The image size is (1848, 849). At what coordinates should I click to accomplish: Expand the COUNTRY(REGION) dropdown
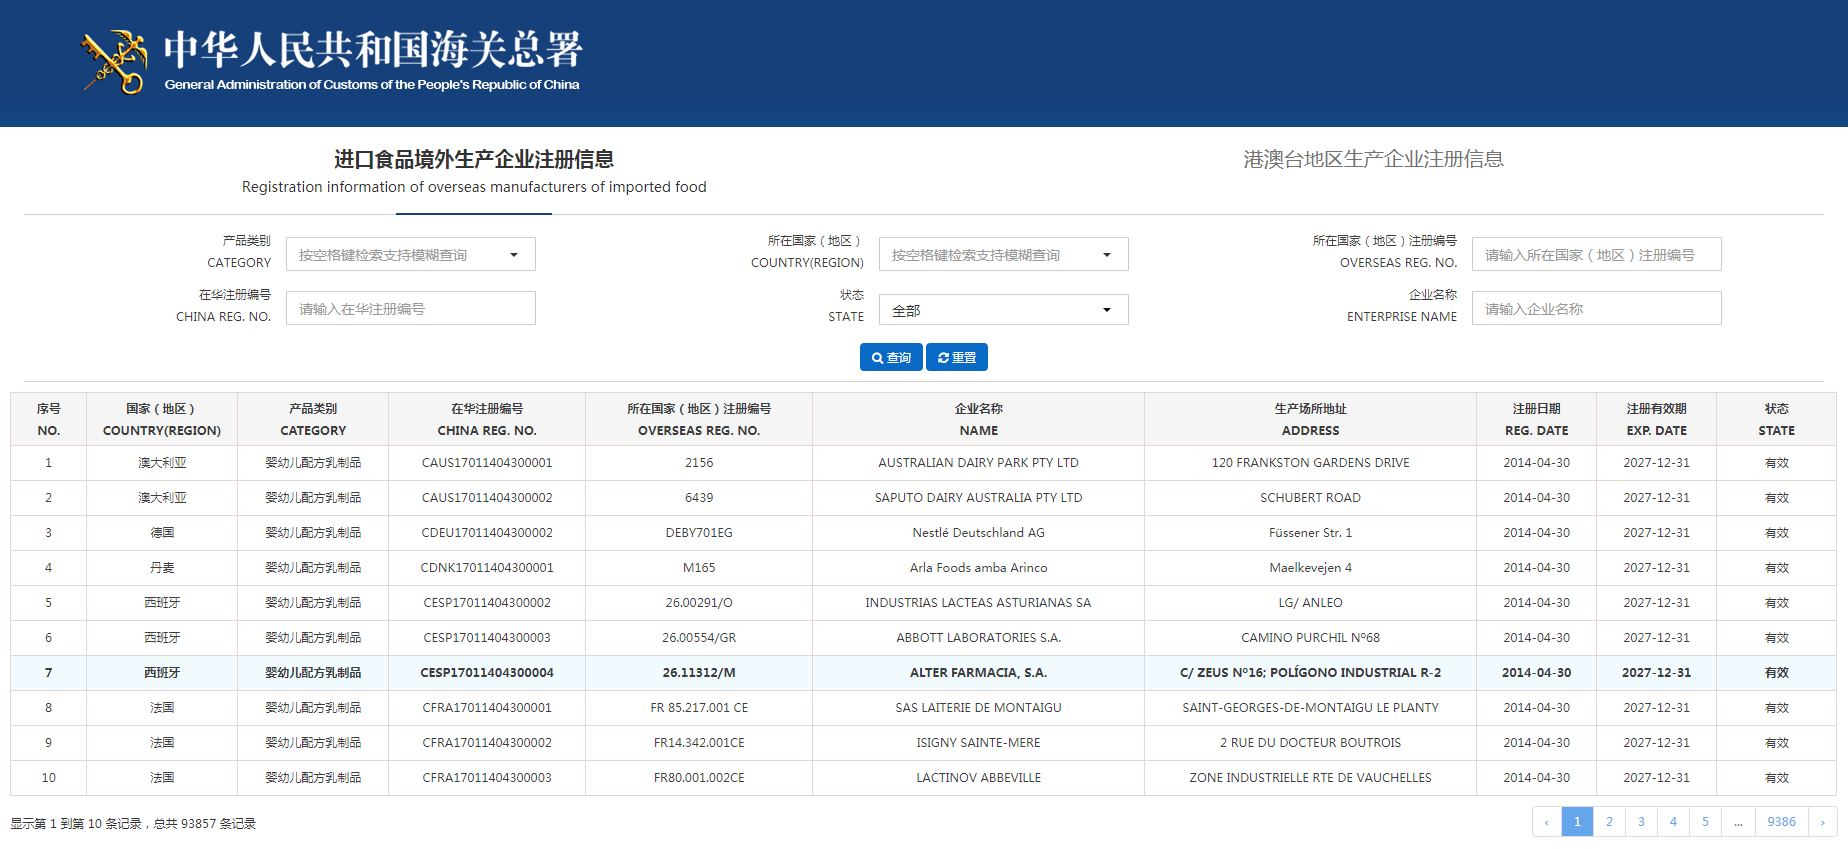[1003, 255]
